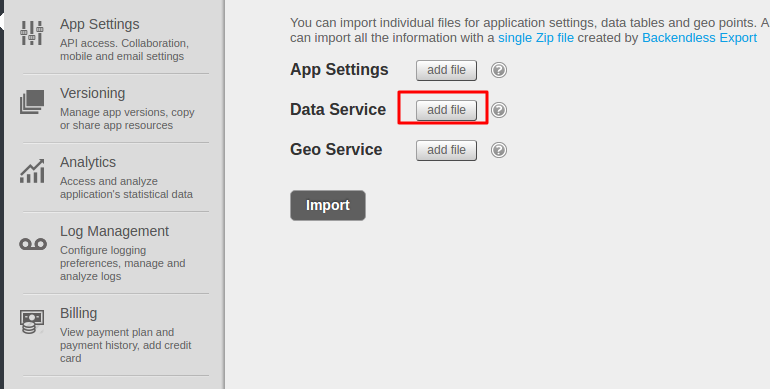Viewport: 770px width, 389px height.
Task: Add file for App Settings import
Action: point(446,70)
